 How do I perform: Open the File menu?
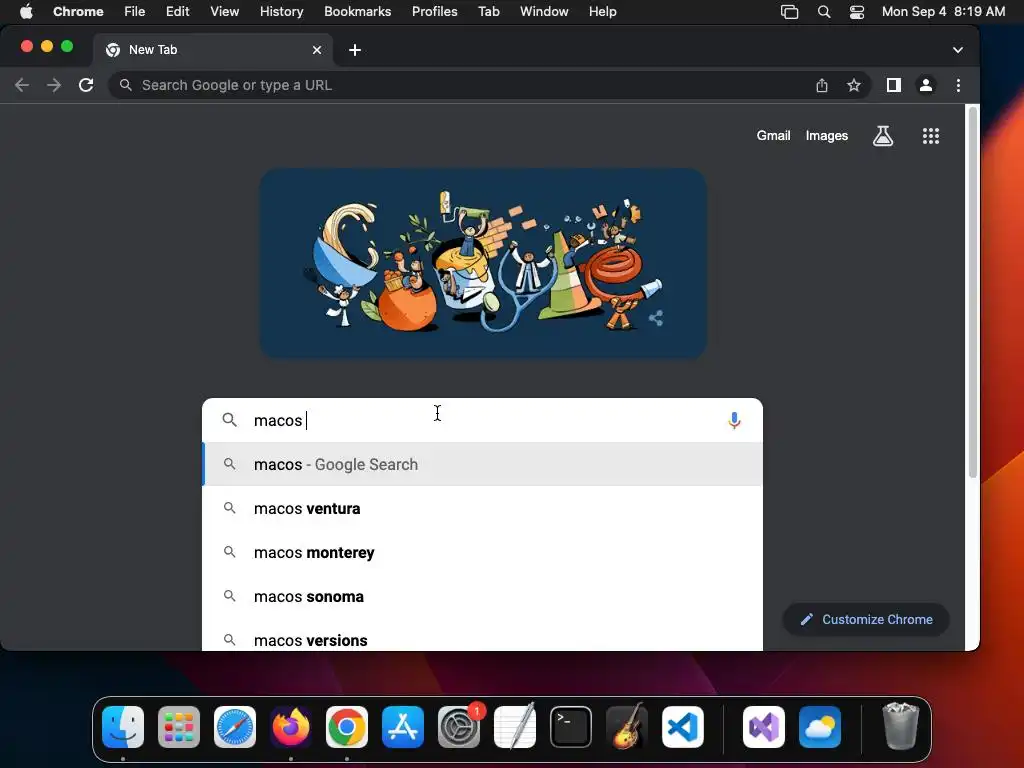pyautogui.click(x=135, y=12)
